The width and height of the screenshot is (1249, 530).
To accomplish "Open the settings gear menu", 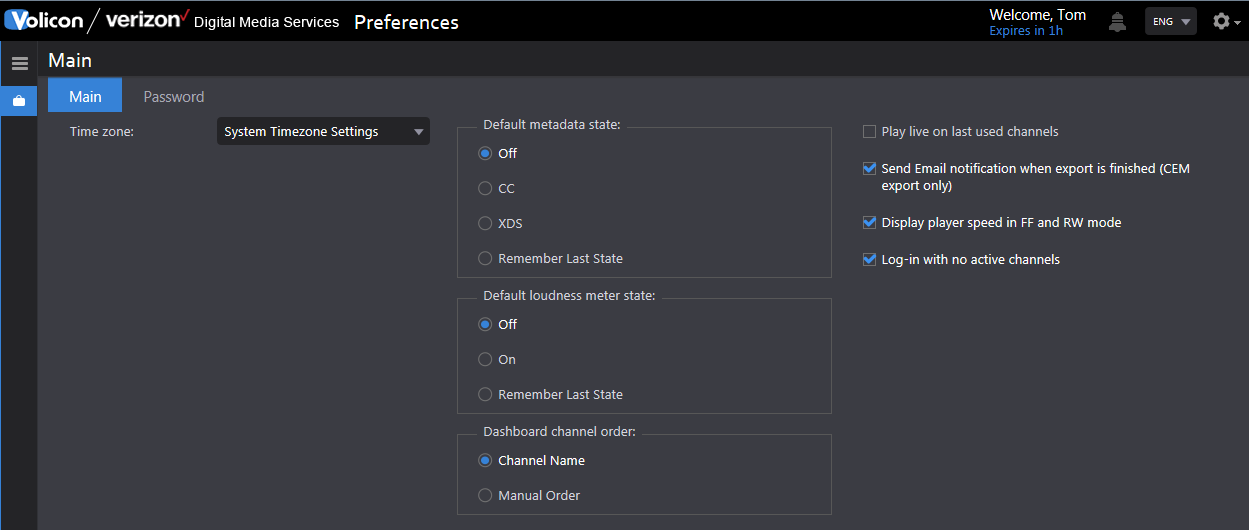I will [1226, 21].
